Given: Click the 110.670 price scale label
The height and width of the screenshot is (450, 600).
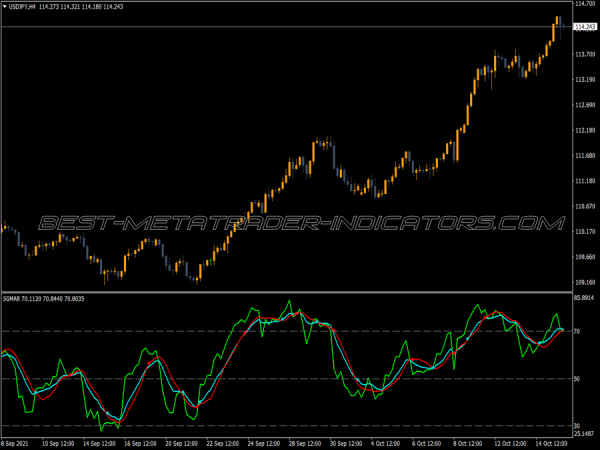Looking at the screenshot, I should (x=585, y=206).
